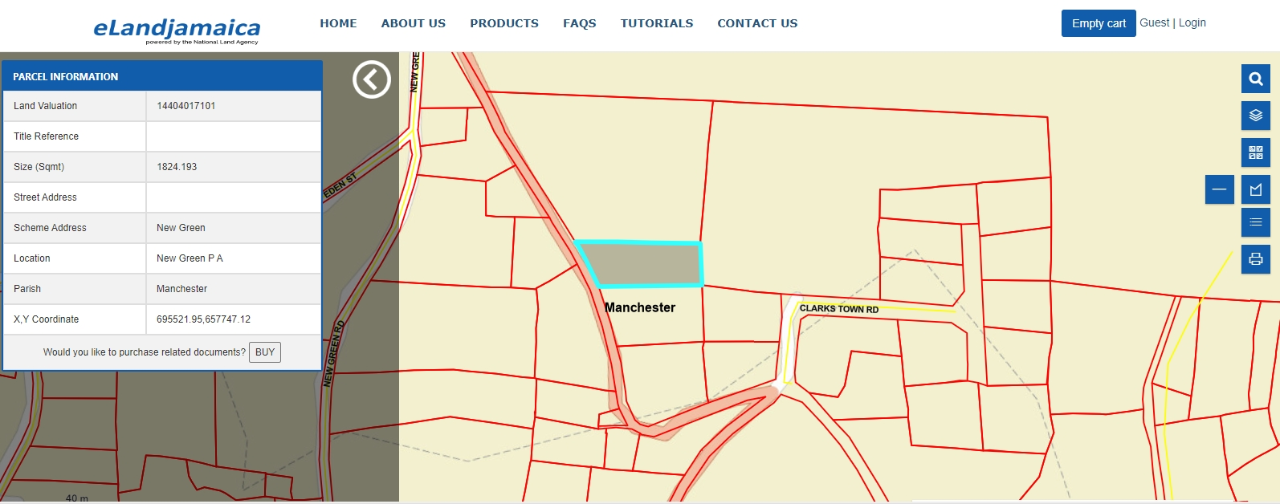Navigate to PRODUCTS

click(504, 23)
